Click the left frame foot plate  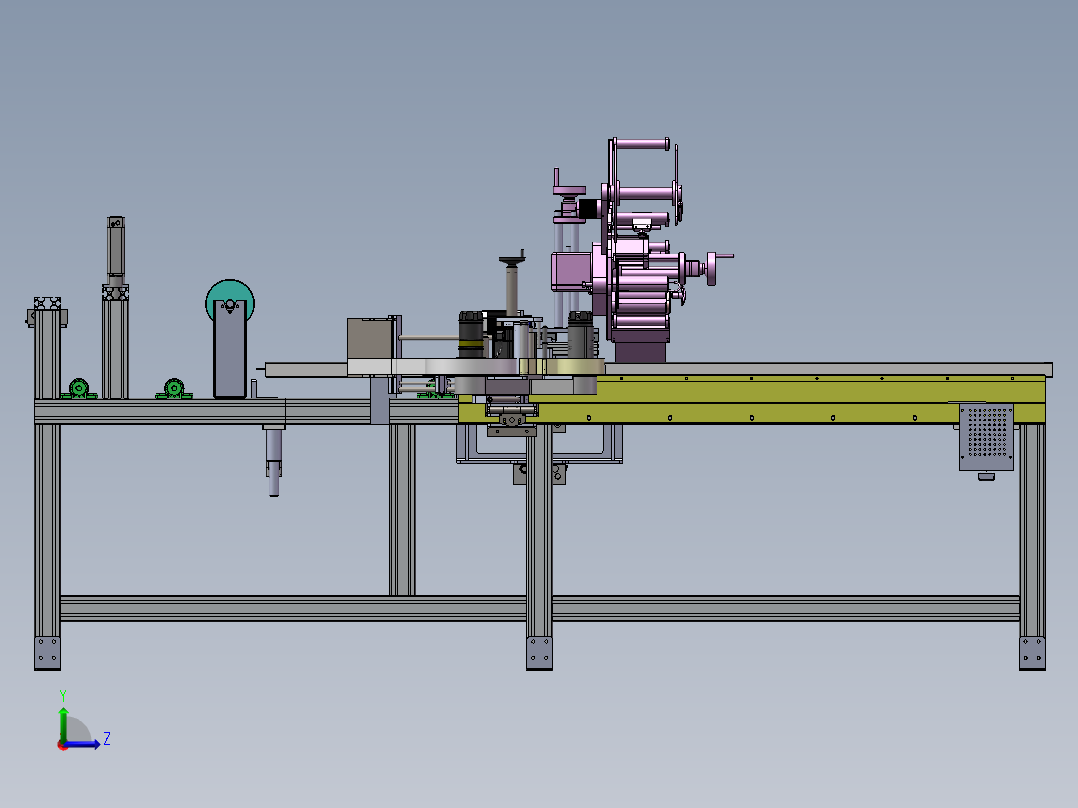[x=47, y=653]
